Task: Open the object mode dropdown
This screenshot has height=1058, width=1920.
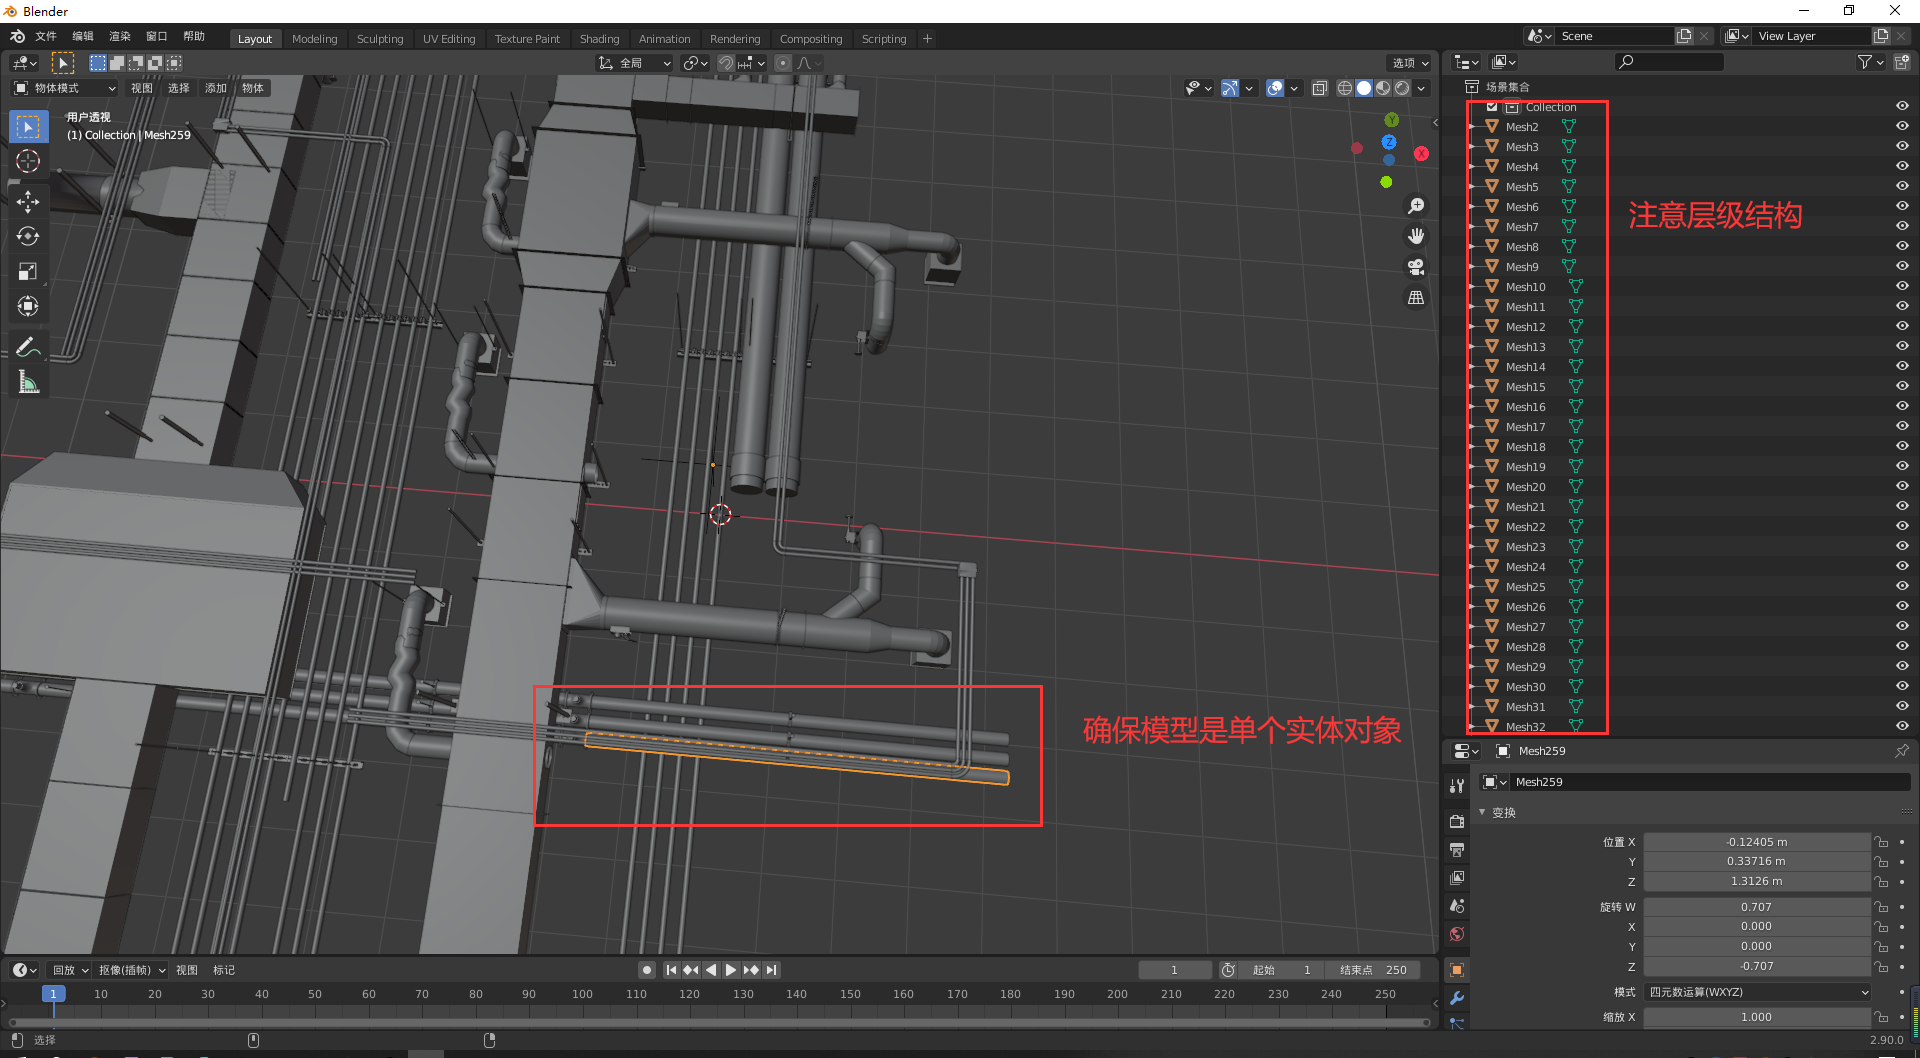Action: (64, 88)
